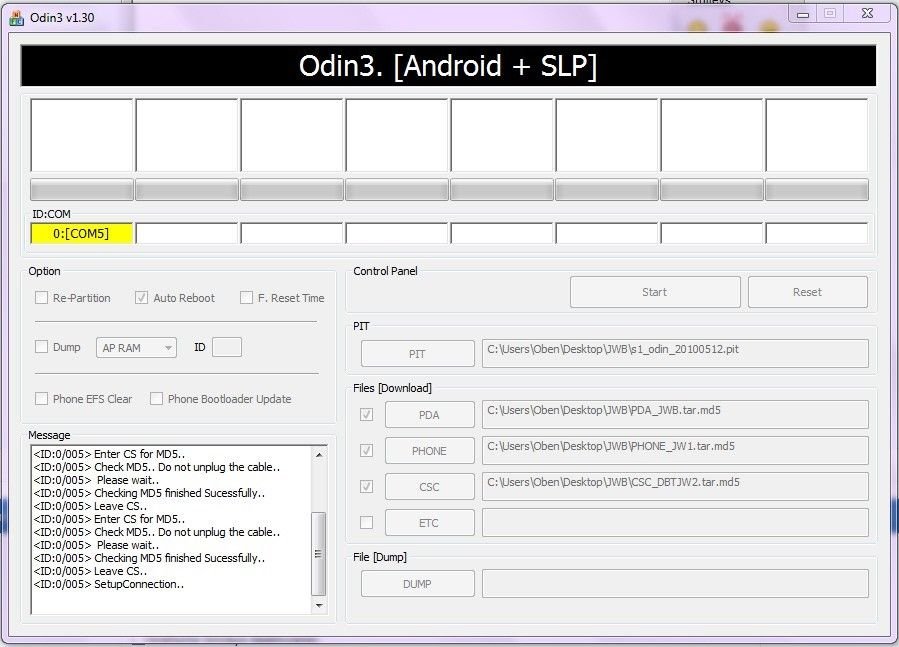Click the Start button

655,292
